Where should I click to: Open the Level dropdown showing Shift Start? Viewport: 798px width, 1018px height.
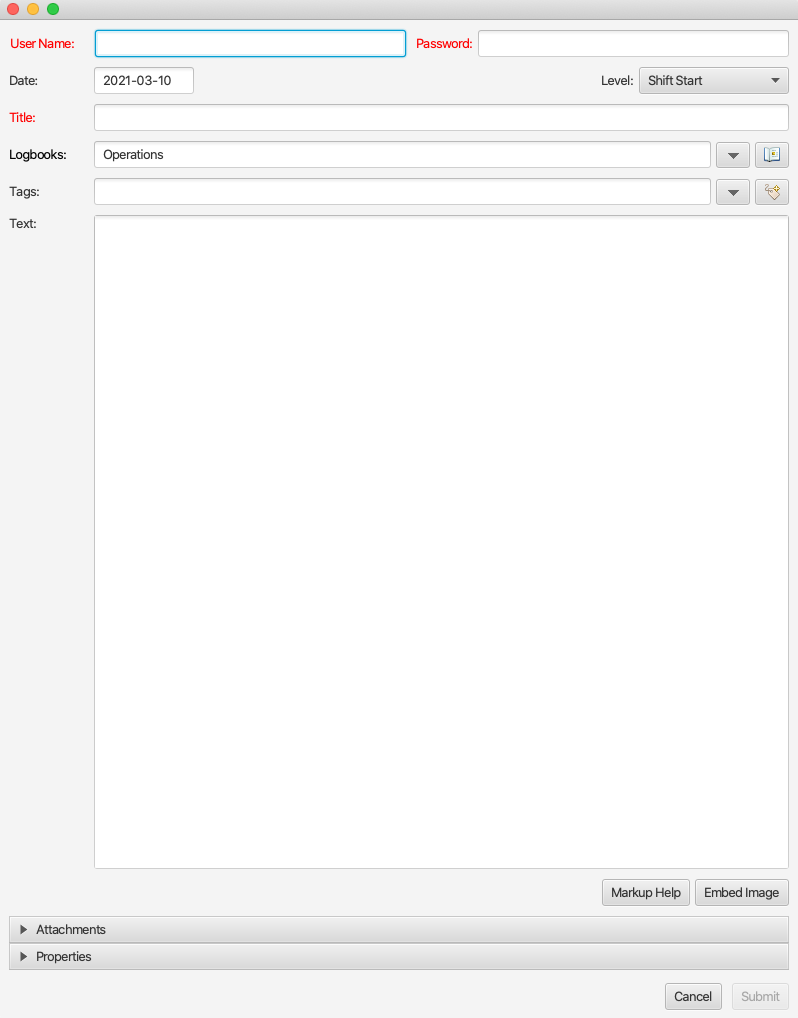(713, 81)
